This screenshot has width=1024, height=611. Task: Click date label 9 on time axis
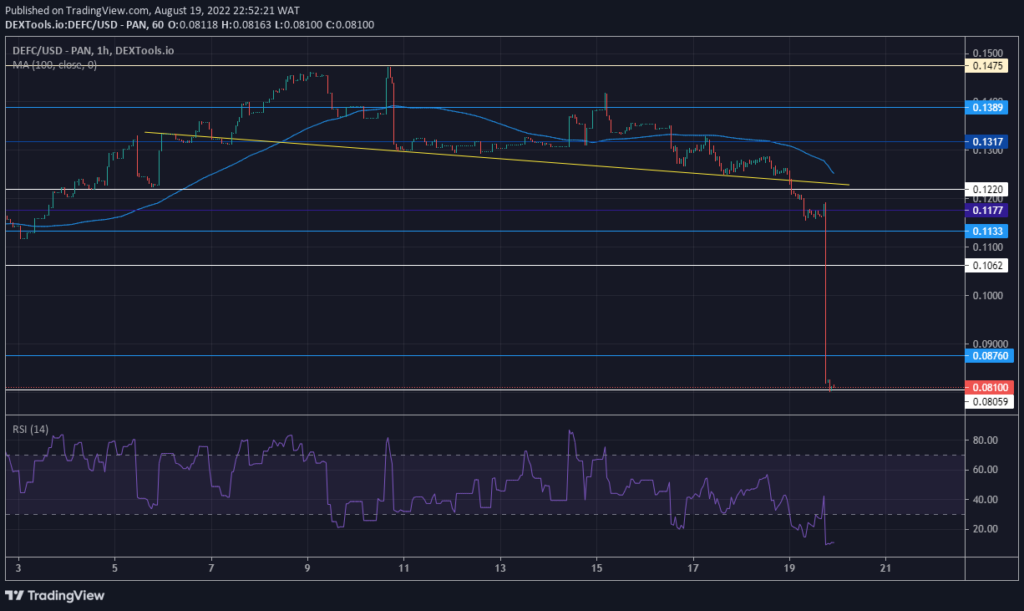307,568
